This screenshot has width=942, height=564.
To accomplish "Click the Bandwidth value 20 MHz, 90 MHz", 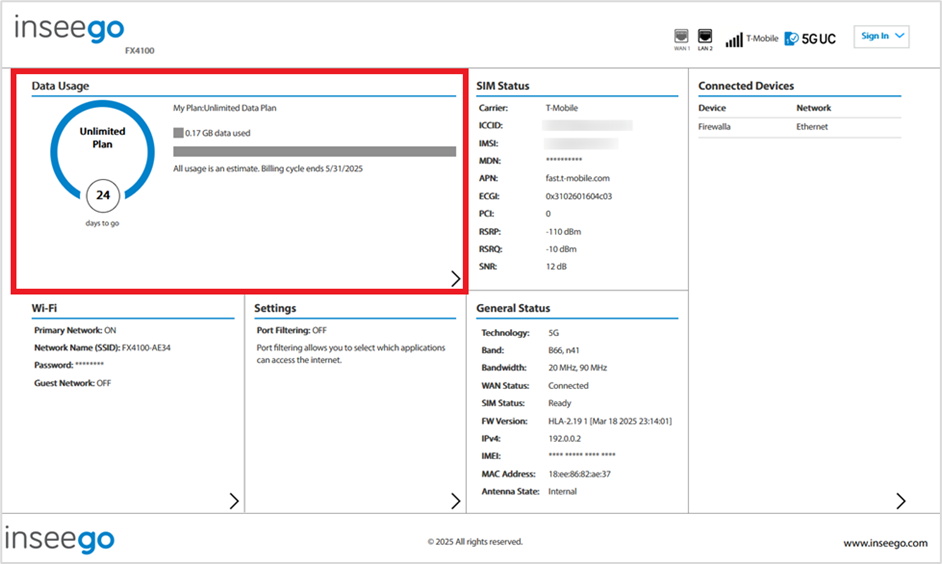I will tap(577, 368).
